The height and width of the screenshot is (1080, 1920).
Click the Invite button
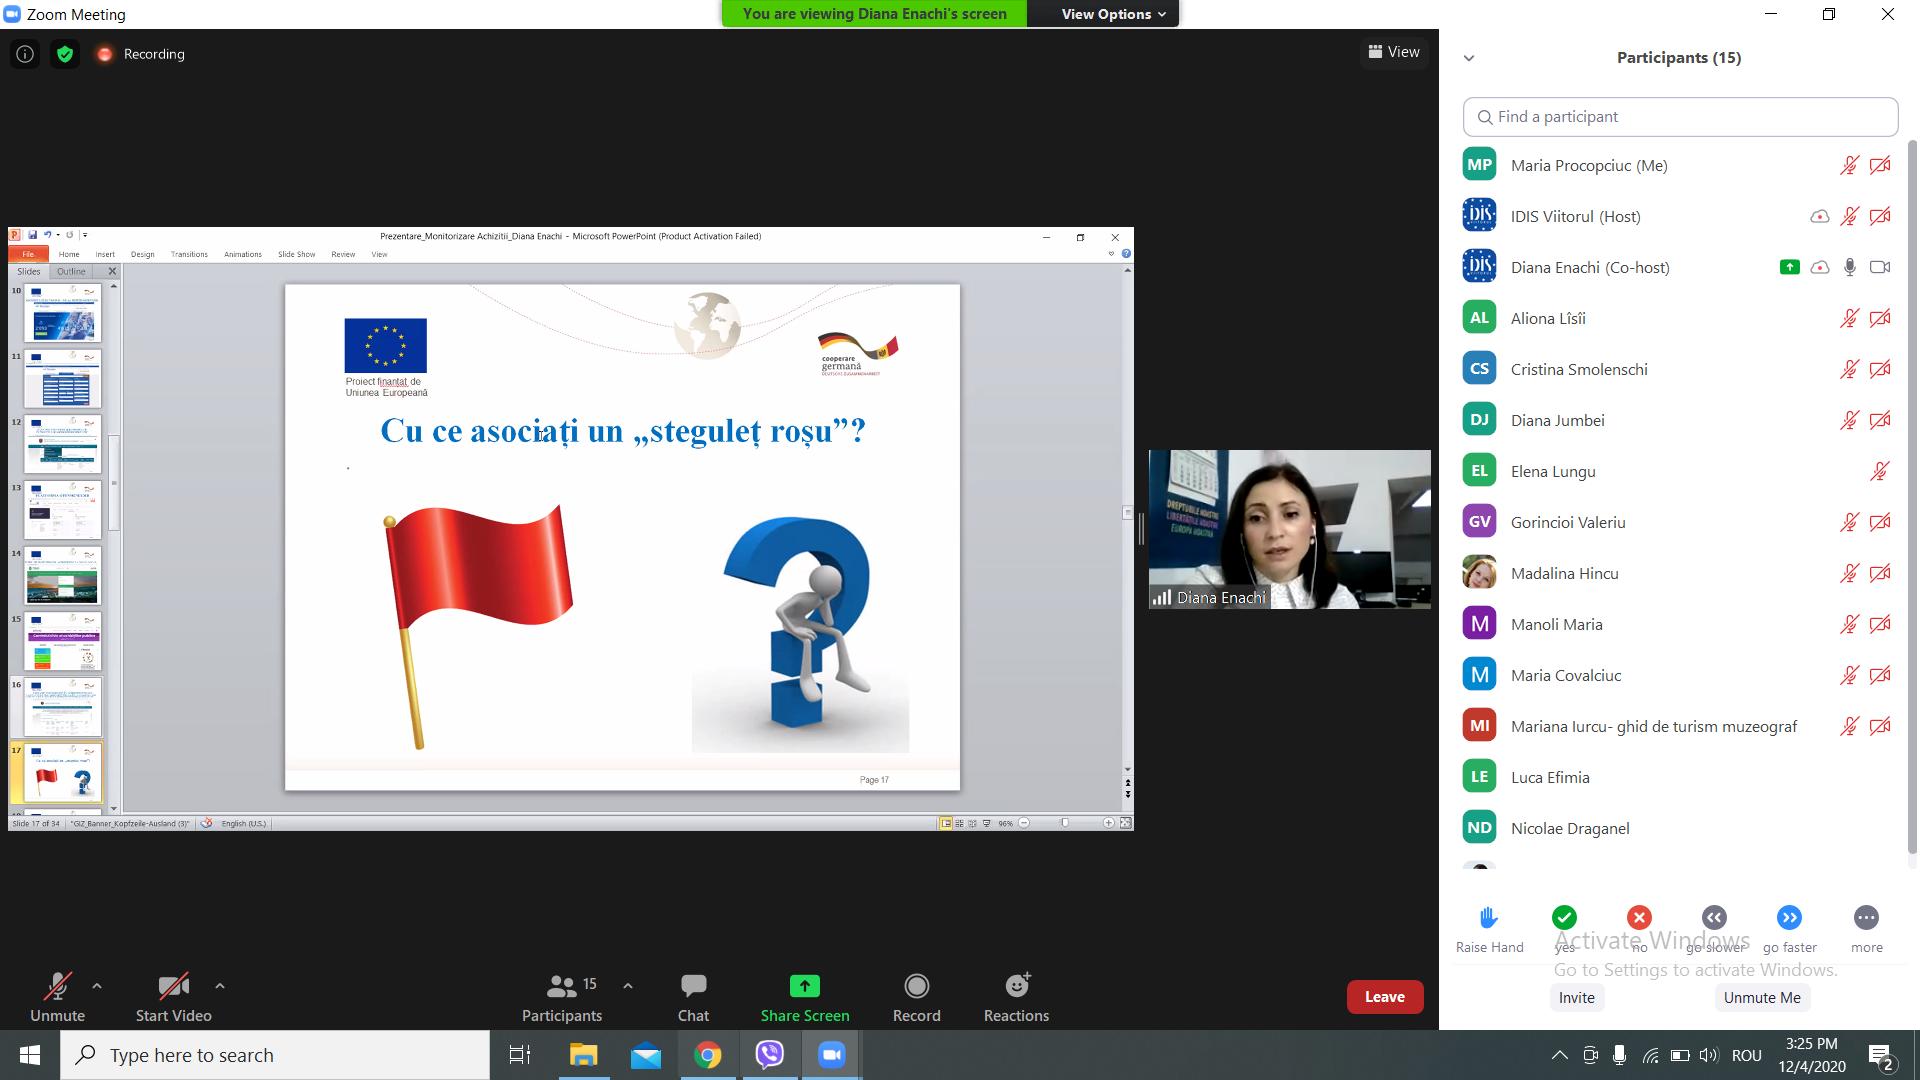[1577, 998]
